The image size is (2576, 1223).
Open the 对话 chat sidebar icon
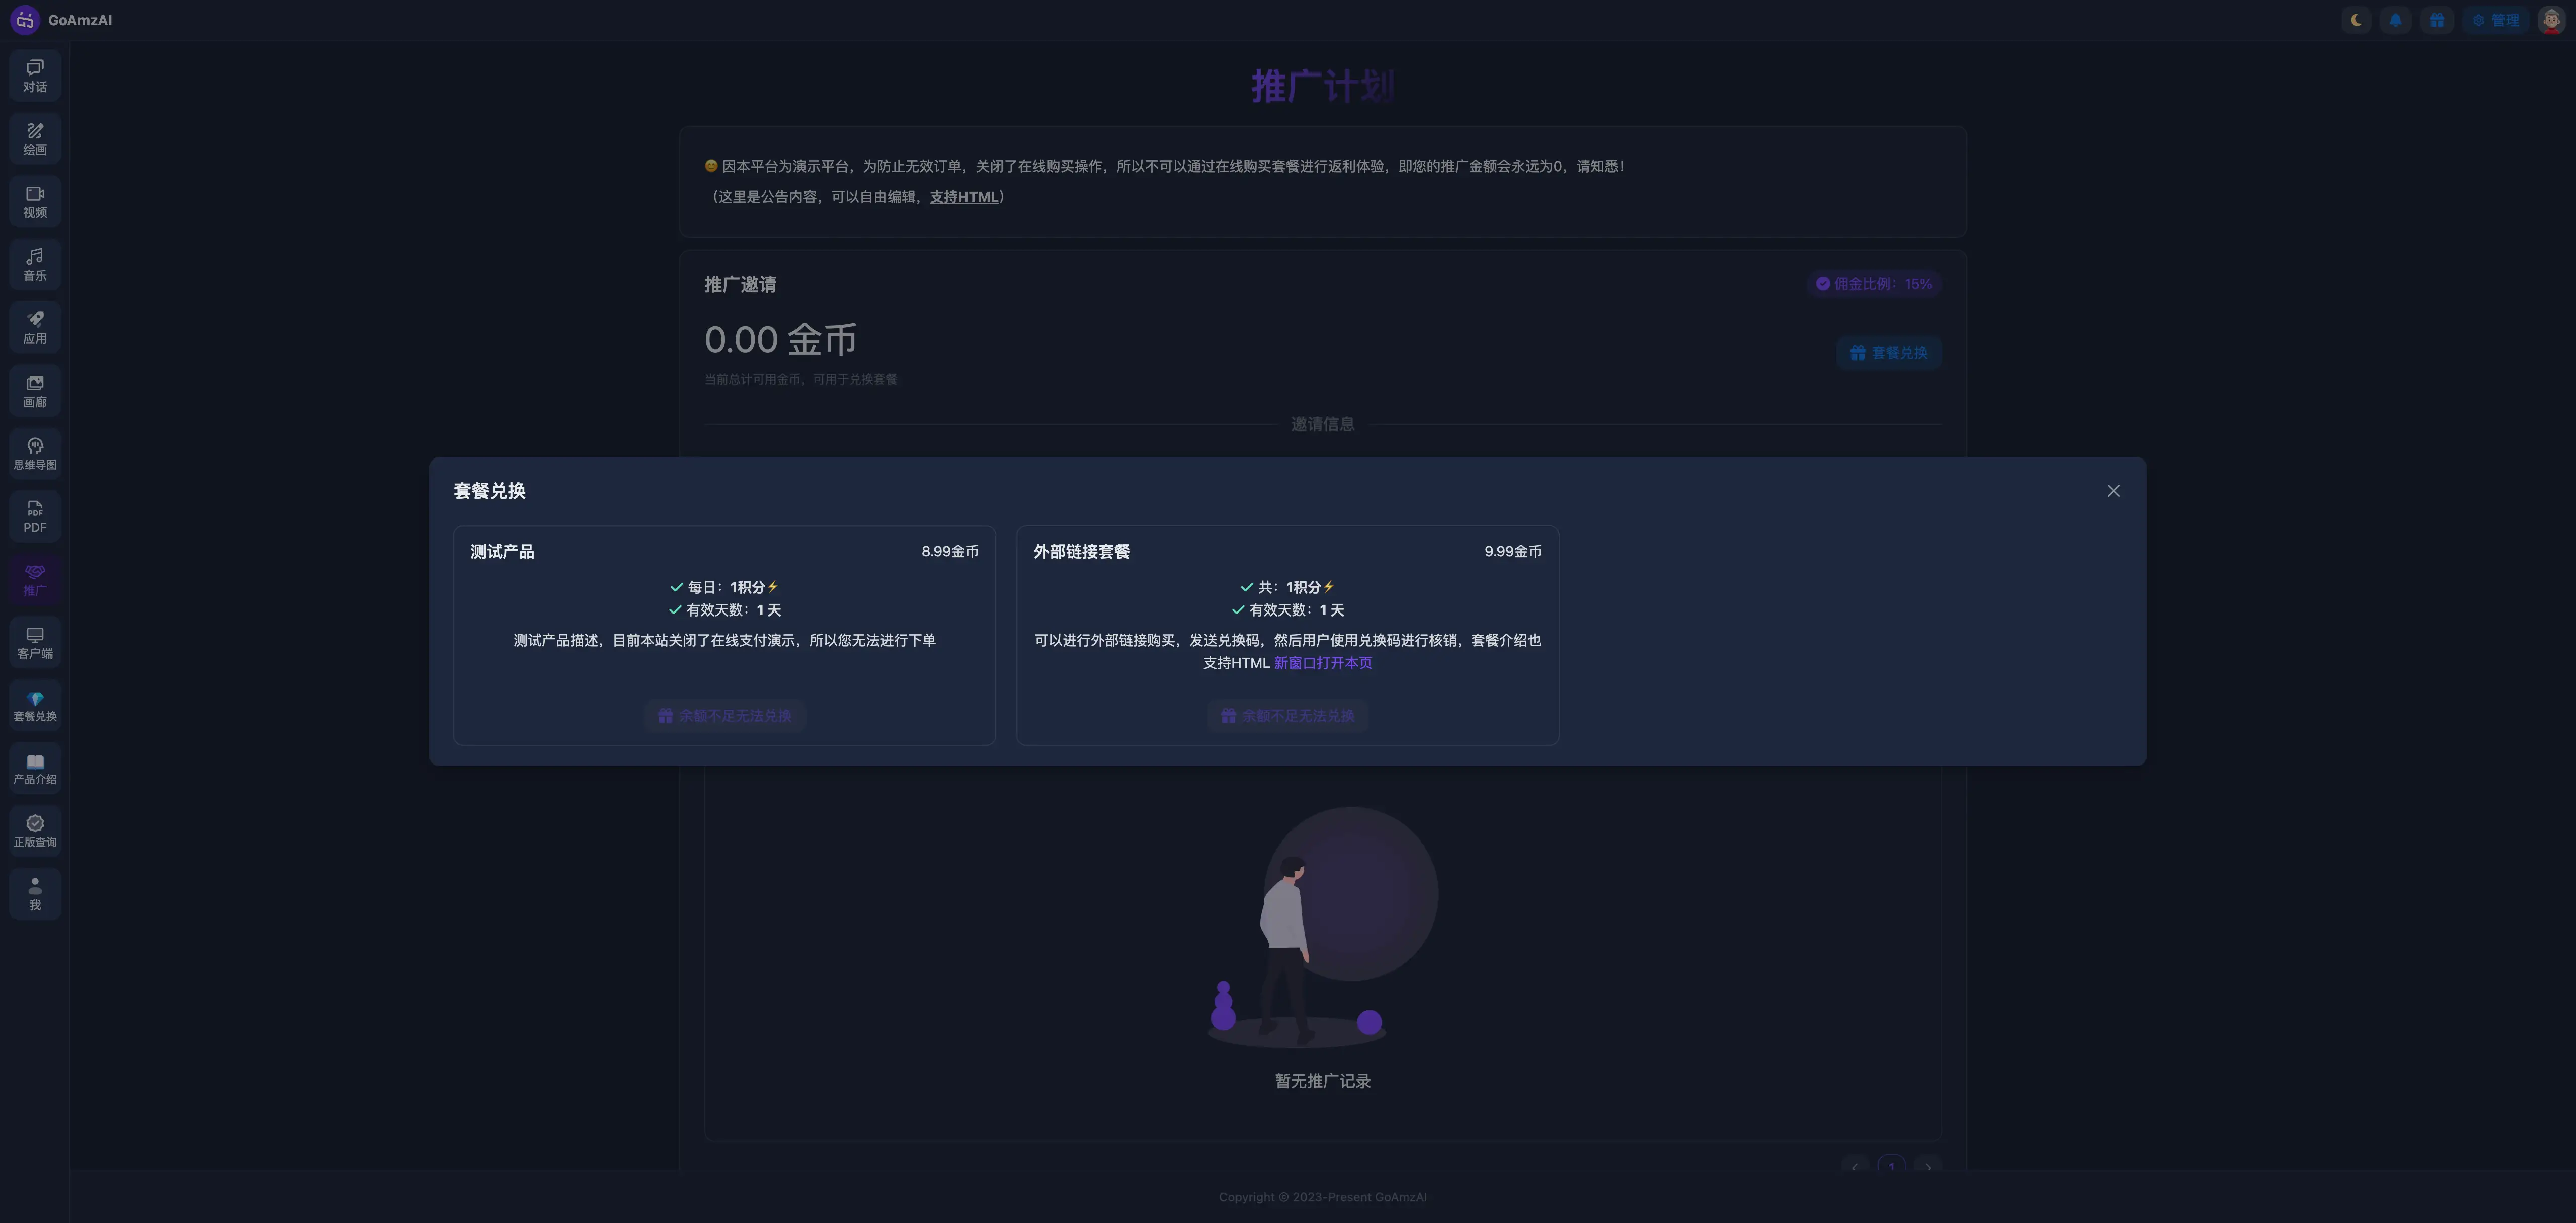pos(35,76)
